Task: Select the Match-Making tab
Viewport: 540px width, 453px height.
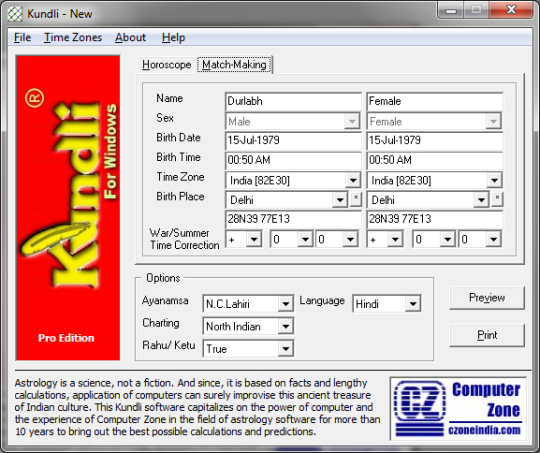Action: (x=235, y=64)
